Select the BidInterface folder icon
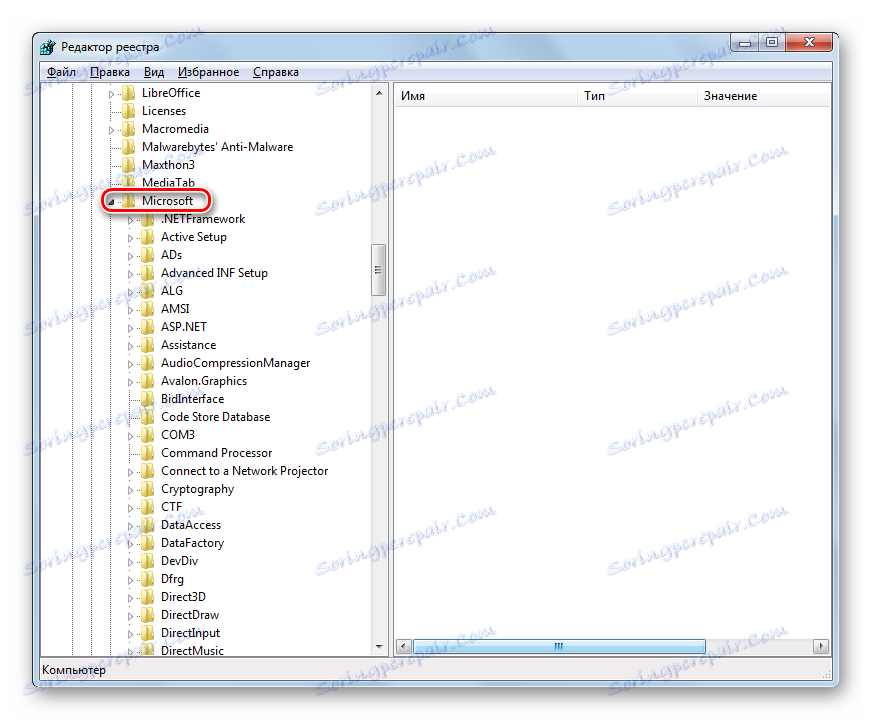Image resolution: width=872 pixels, height=720 pixels. click(147, 399)
